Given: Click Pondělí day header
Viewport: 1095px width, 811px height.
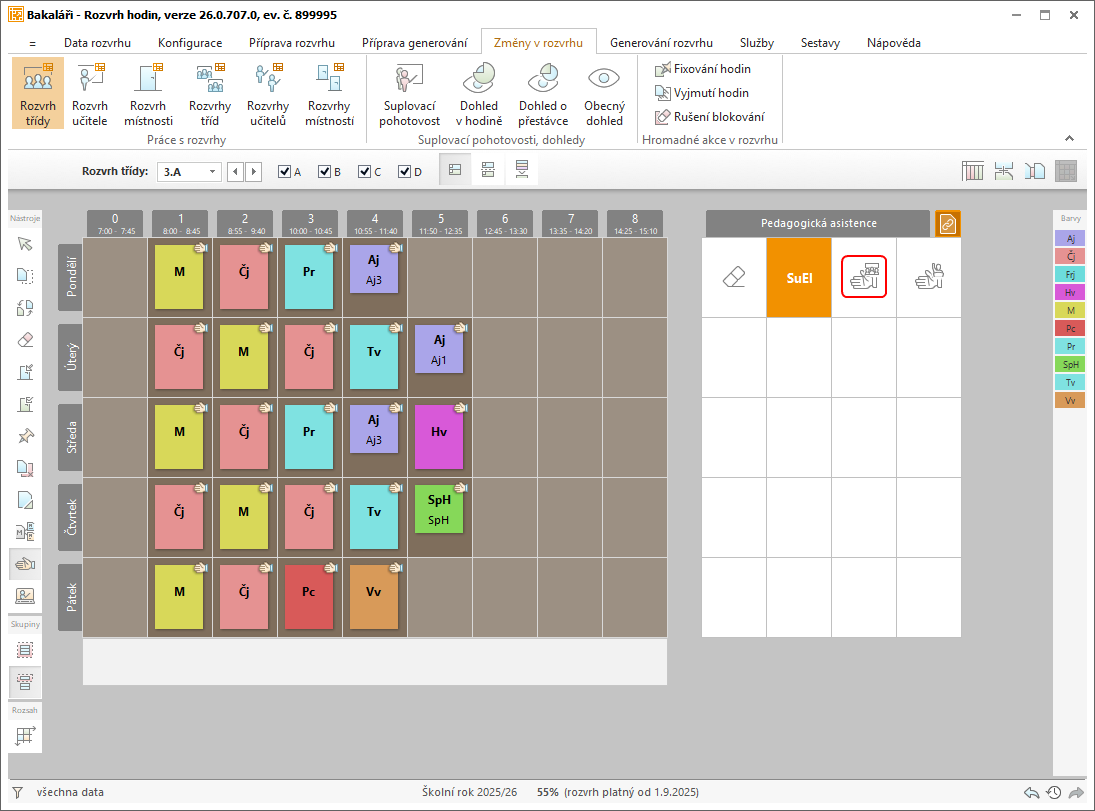Looking at the screenshot, I should 71,277.
